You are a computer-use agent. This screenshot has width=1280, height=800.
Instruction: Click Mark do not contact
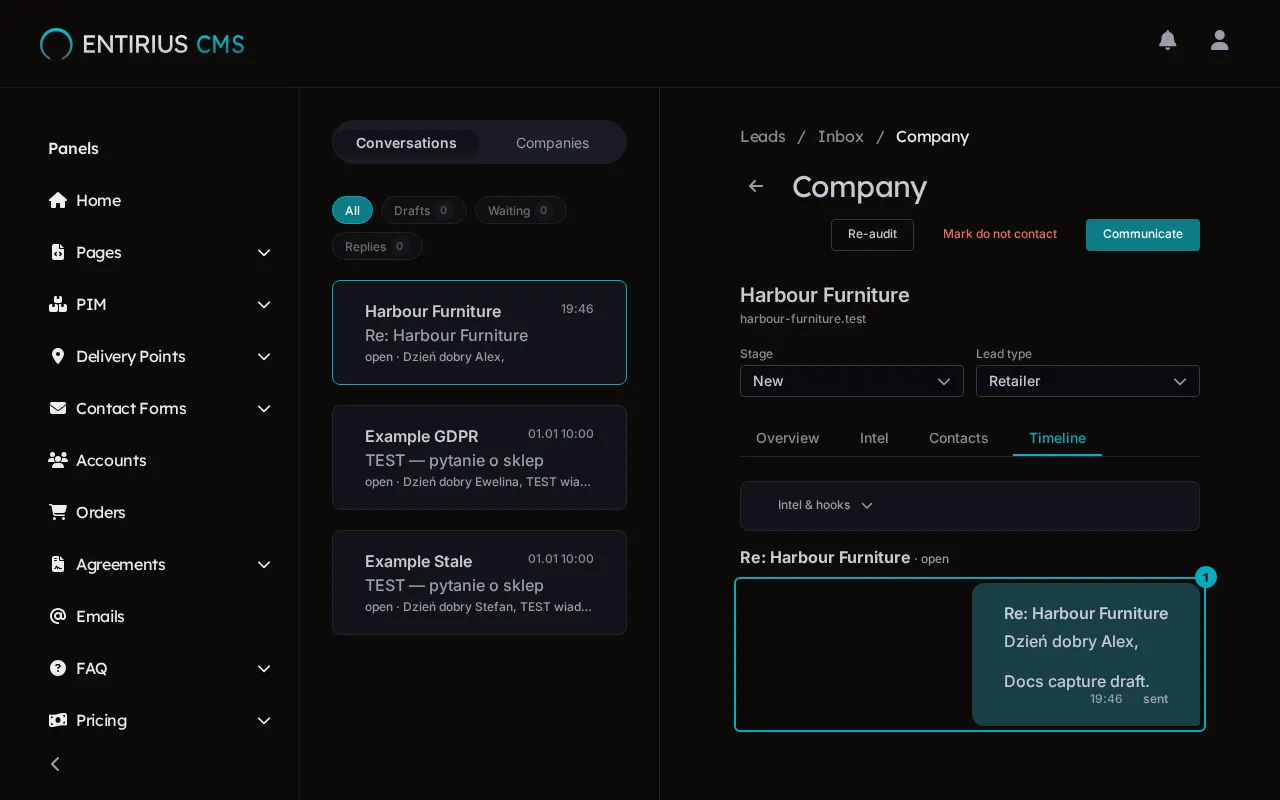[1000, 234]
